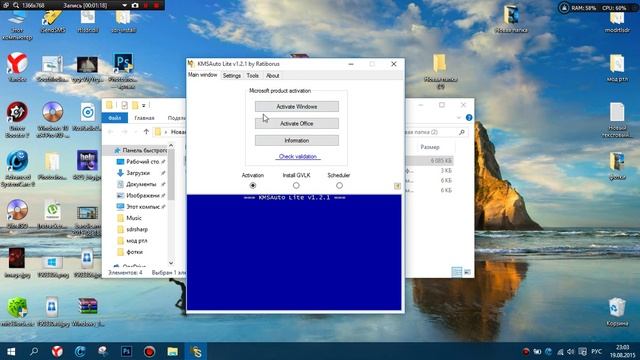
Task: Open the Tools tab in KMSAuto
Action: 253,76
